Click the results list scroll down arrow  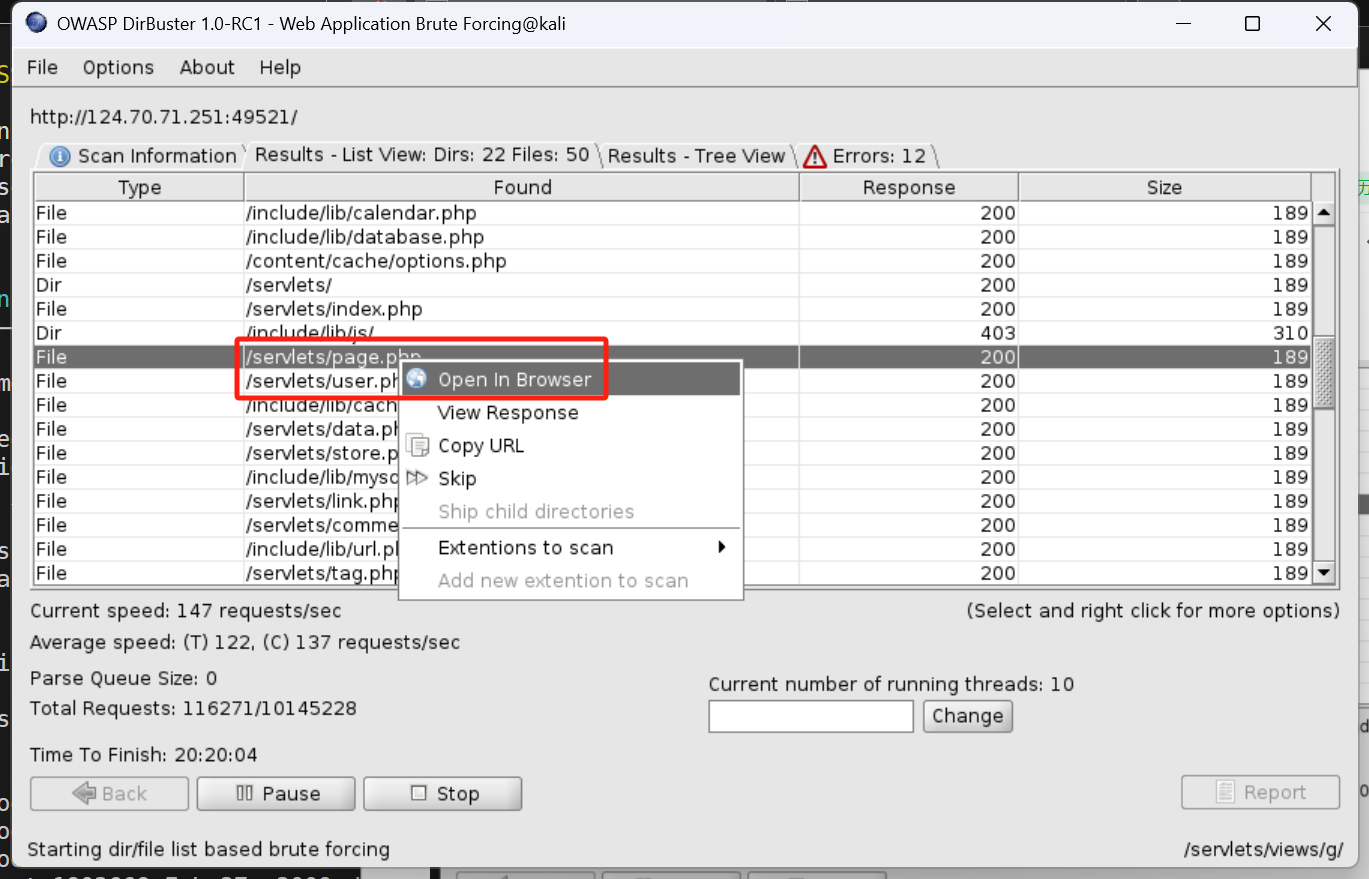click(x=1324, y=573)
